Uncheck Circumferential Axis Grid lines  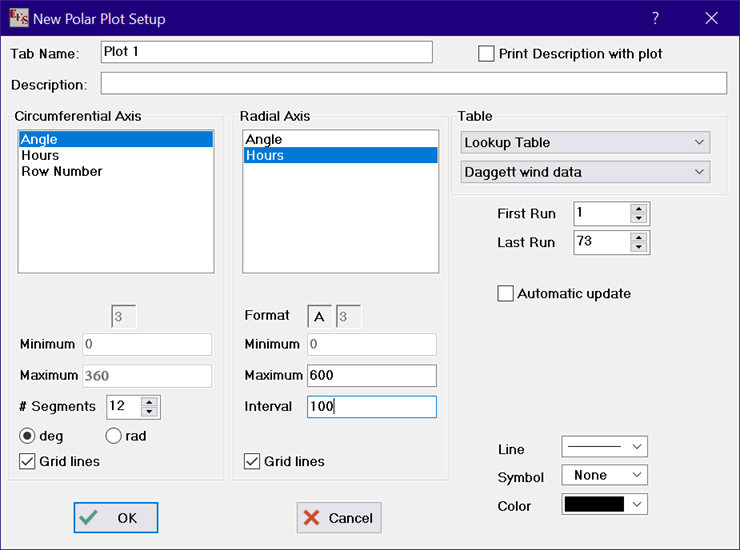[28, 462]
